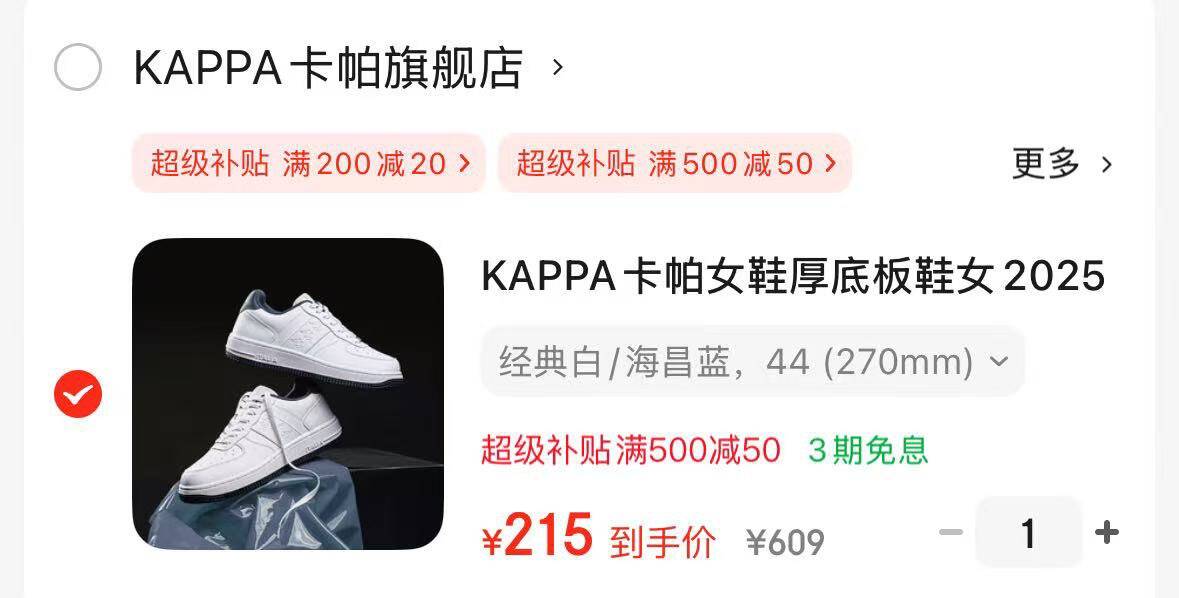View ¥215 到手价 price details
This screenshot has height=598, width=1179.
point(599,537)
